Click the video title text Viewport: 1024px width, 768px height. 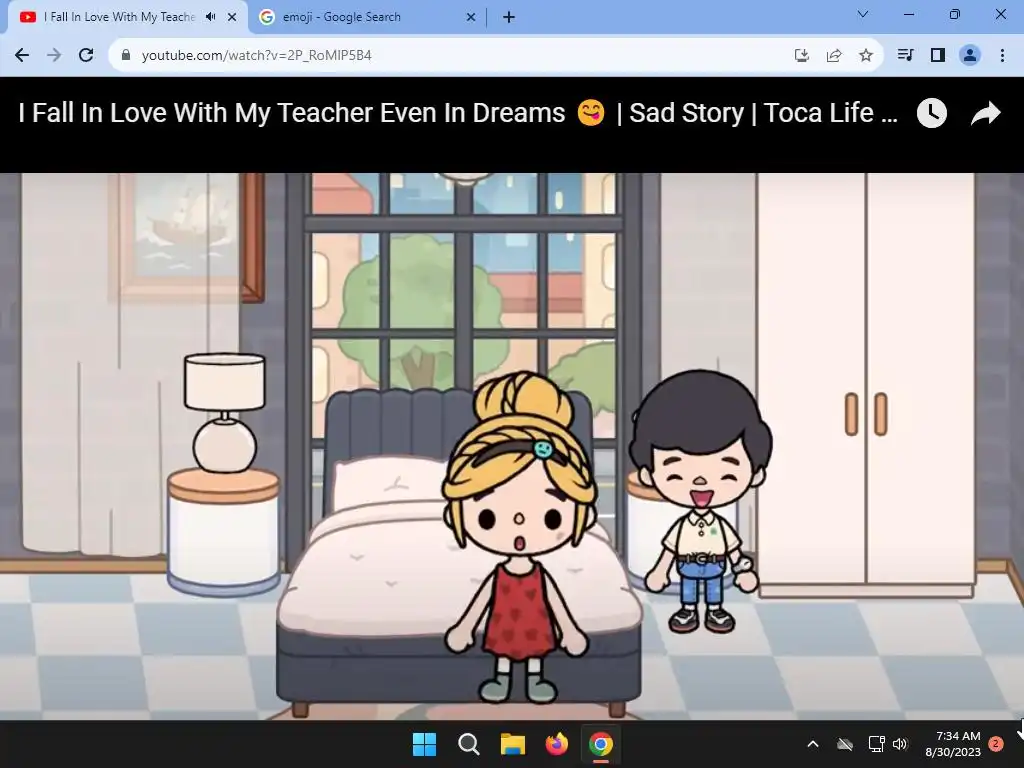tap(458, 113)
